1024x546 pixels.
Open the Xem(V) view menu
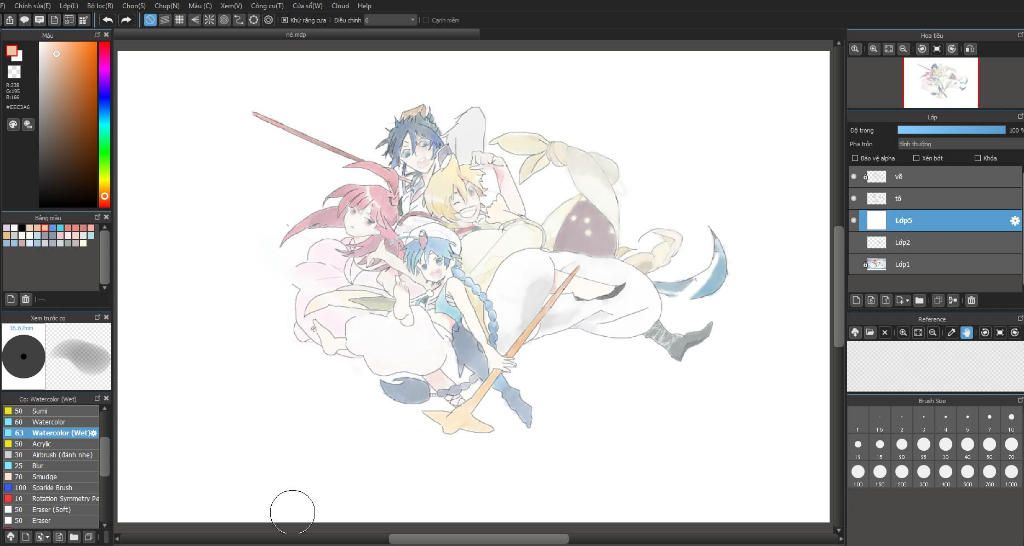pyautogui.click(x=231, y=6)
